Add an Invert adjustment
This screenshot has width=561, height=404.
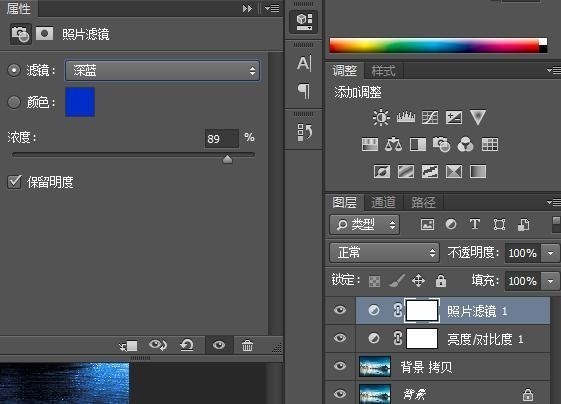point(382,171)
